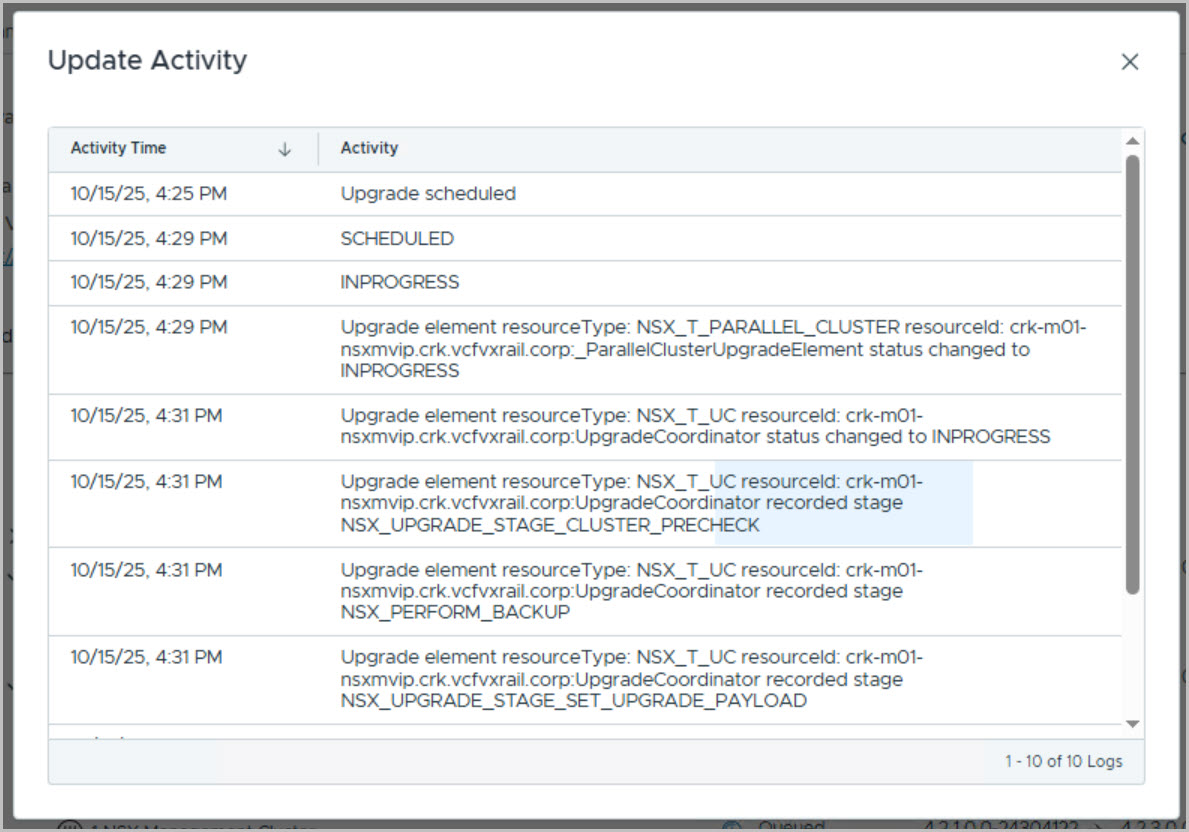Image resolution: width=1189 pixels, height=832 pixels.
Task: Select the SCHEDULED activity row
Action: (397, 239)
